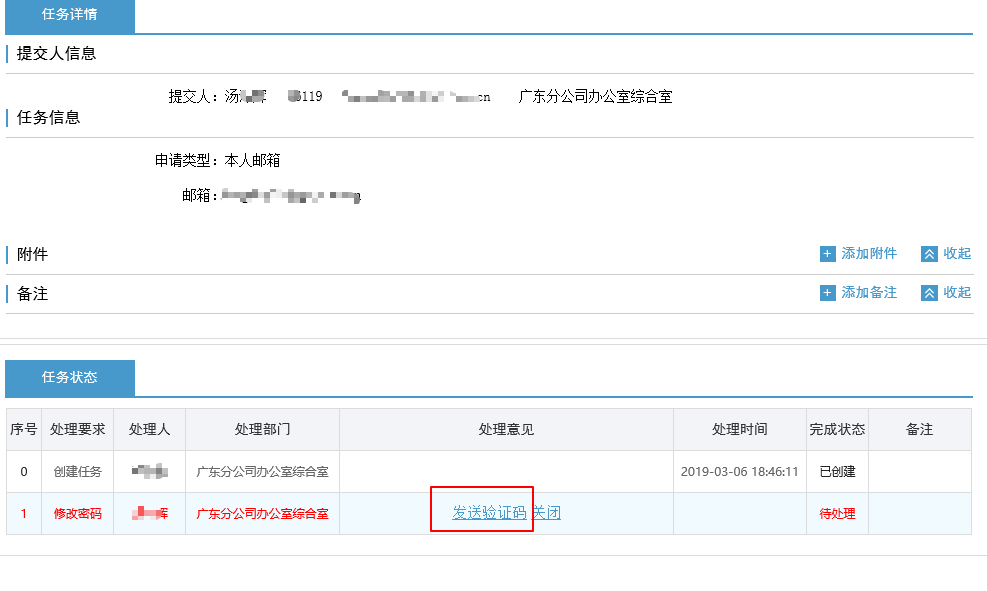Open the 任务详情 tab
The height and width of the screenshot is (591, 987).
coord(70,16)
